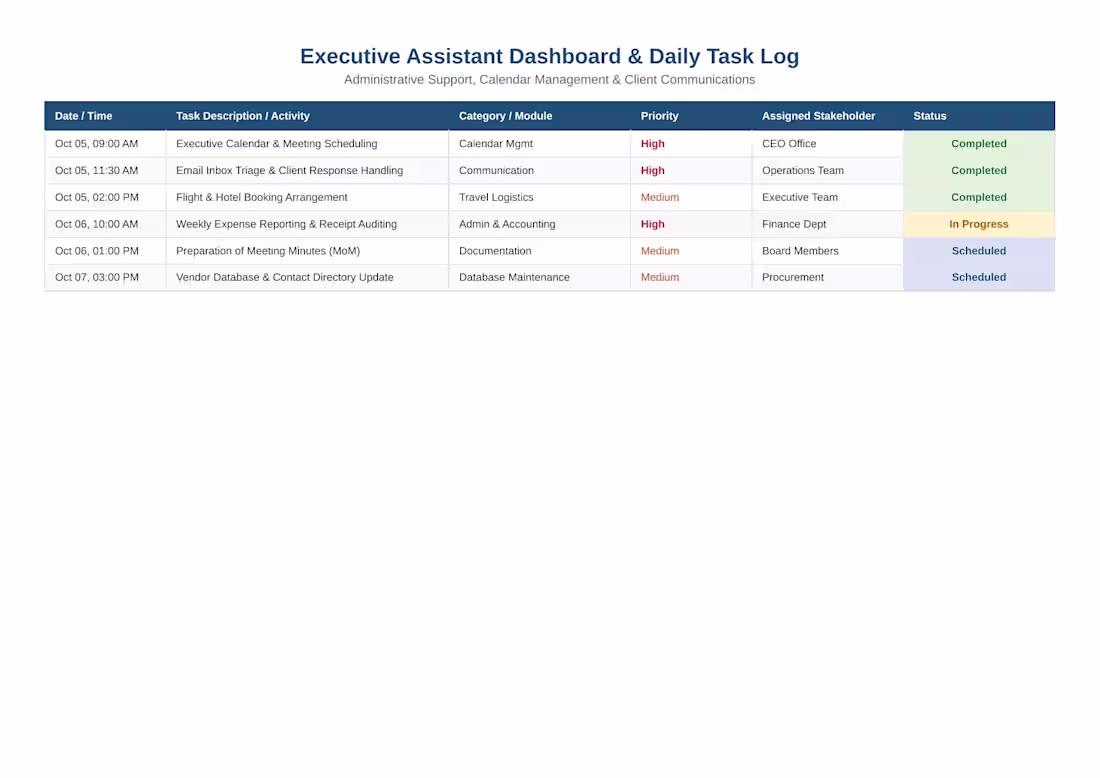Select the 'Oct 07, 03:00 PM' date cell
This screenshot has width=1100, height=778.
[105, 277]
